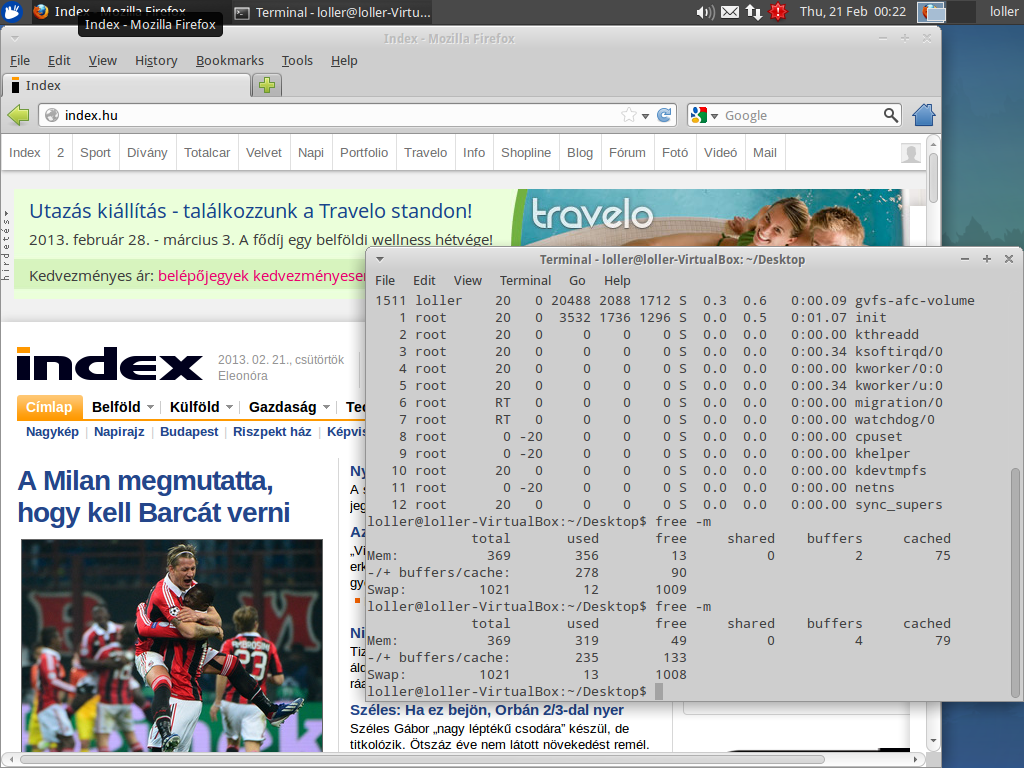Open the Edit menu in Terminal

pos(424,281)
